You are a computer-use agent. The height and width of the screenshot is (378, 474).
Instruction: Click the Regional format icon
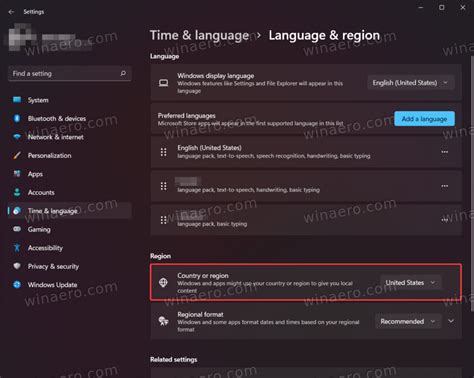pyautogui.click(x=163, y=321)
